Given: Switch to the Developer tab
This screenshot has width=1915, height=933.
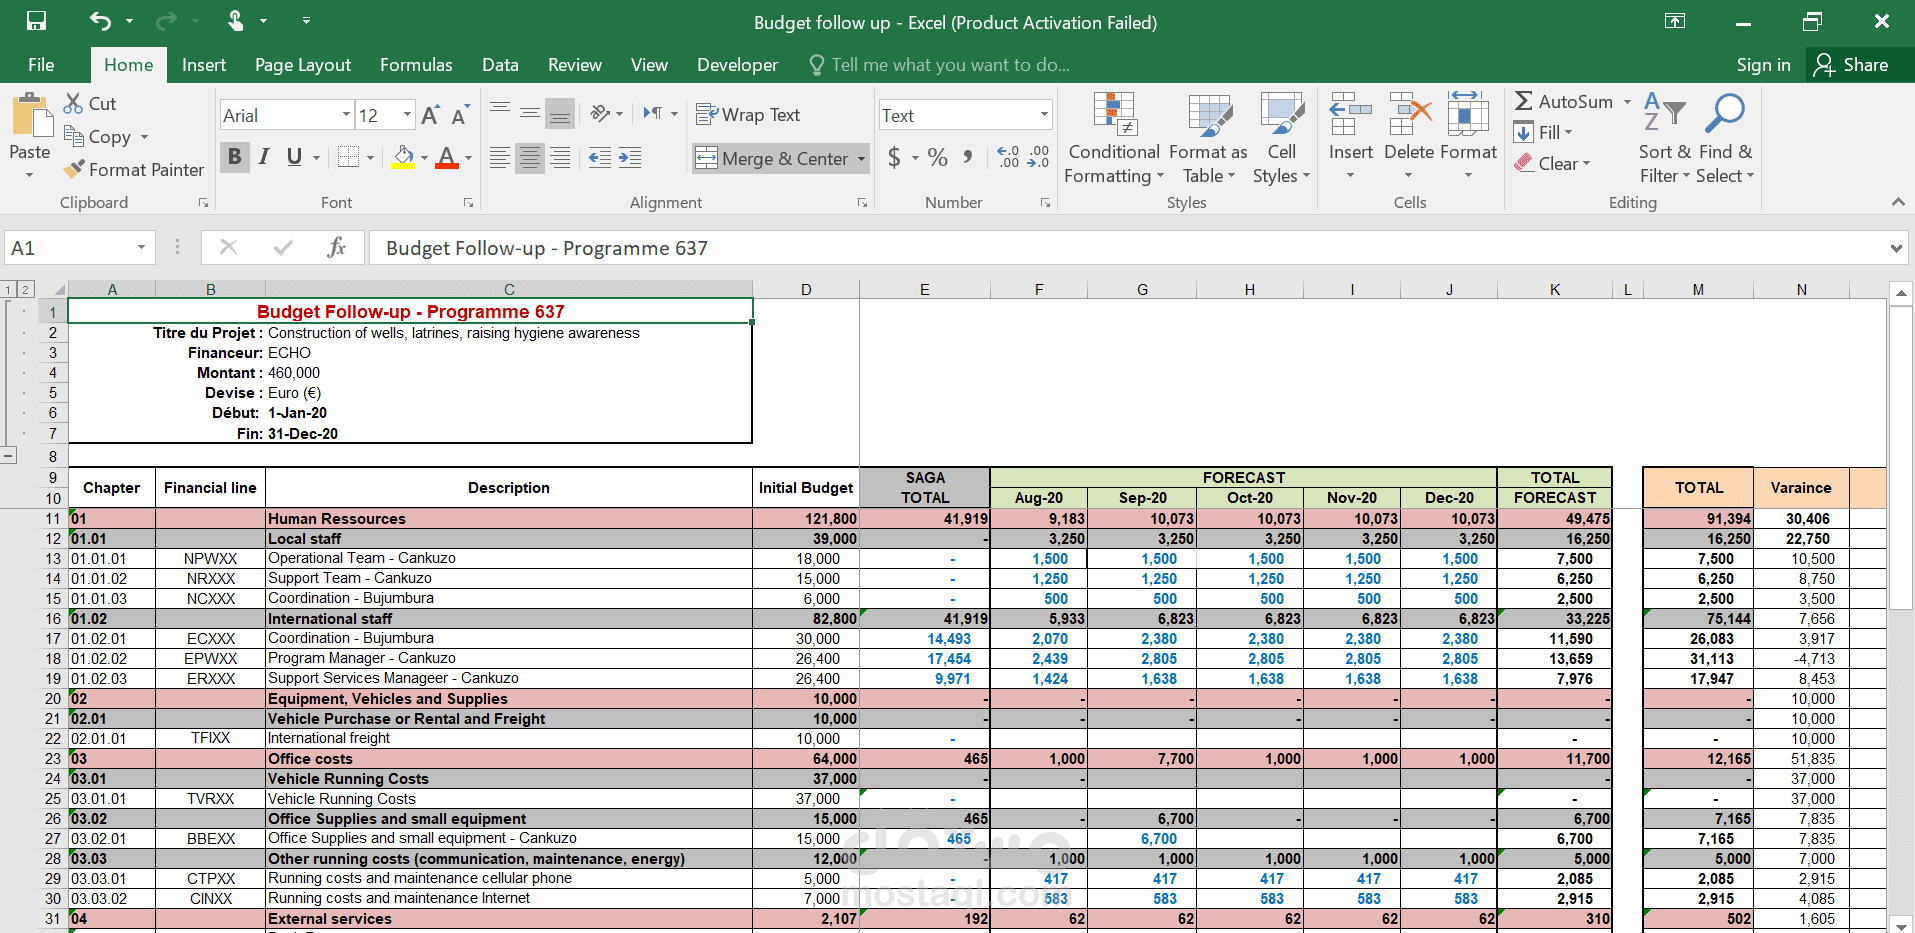Looking at the screenshot, I should (737, 65).
